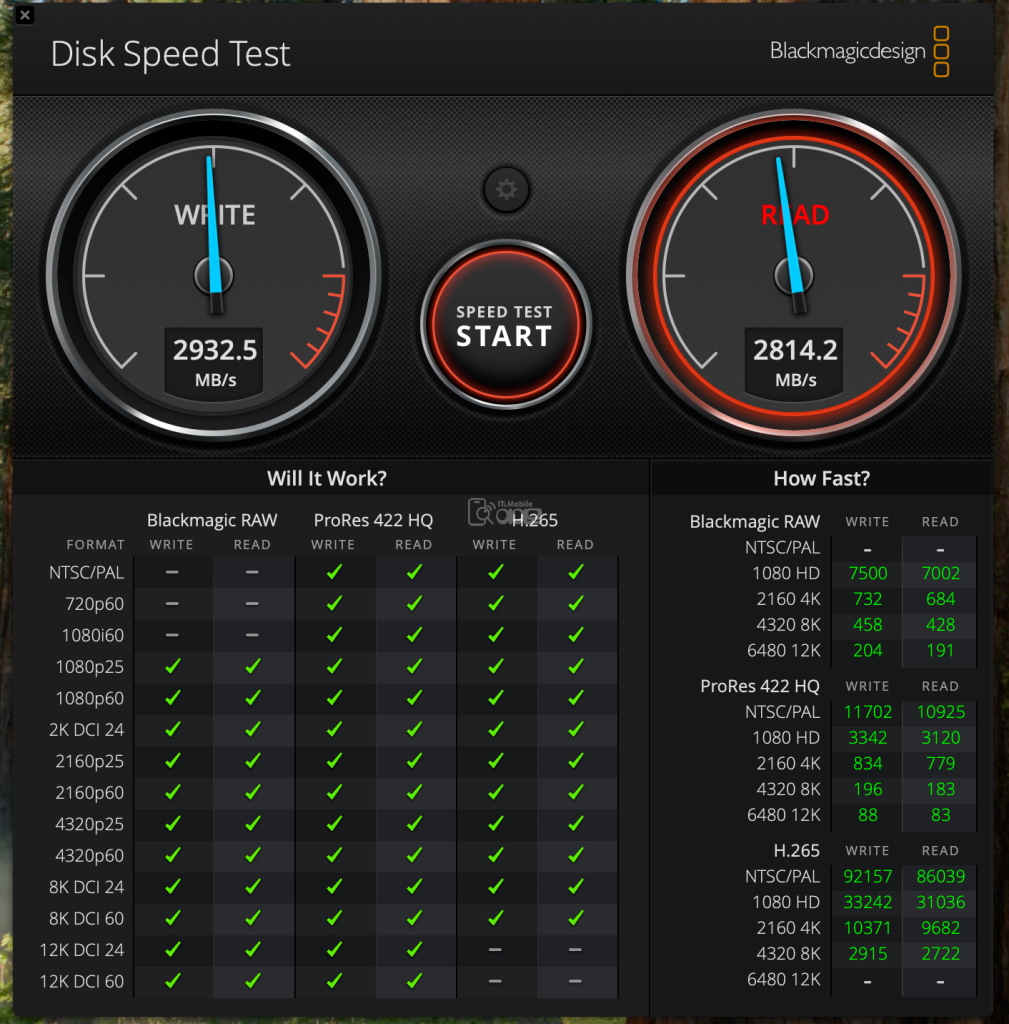1009x1024 pixels.
Task: Click the Disk Speed Test title
Action: tap(170, 54)
